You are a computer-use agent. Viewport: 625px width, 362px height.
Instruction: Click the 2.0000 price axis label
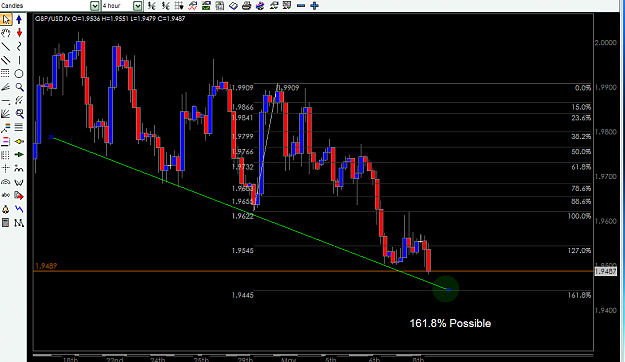[605, 43]
